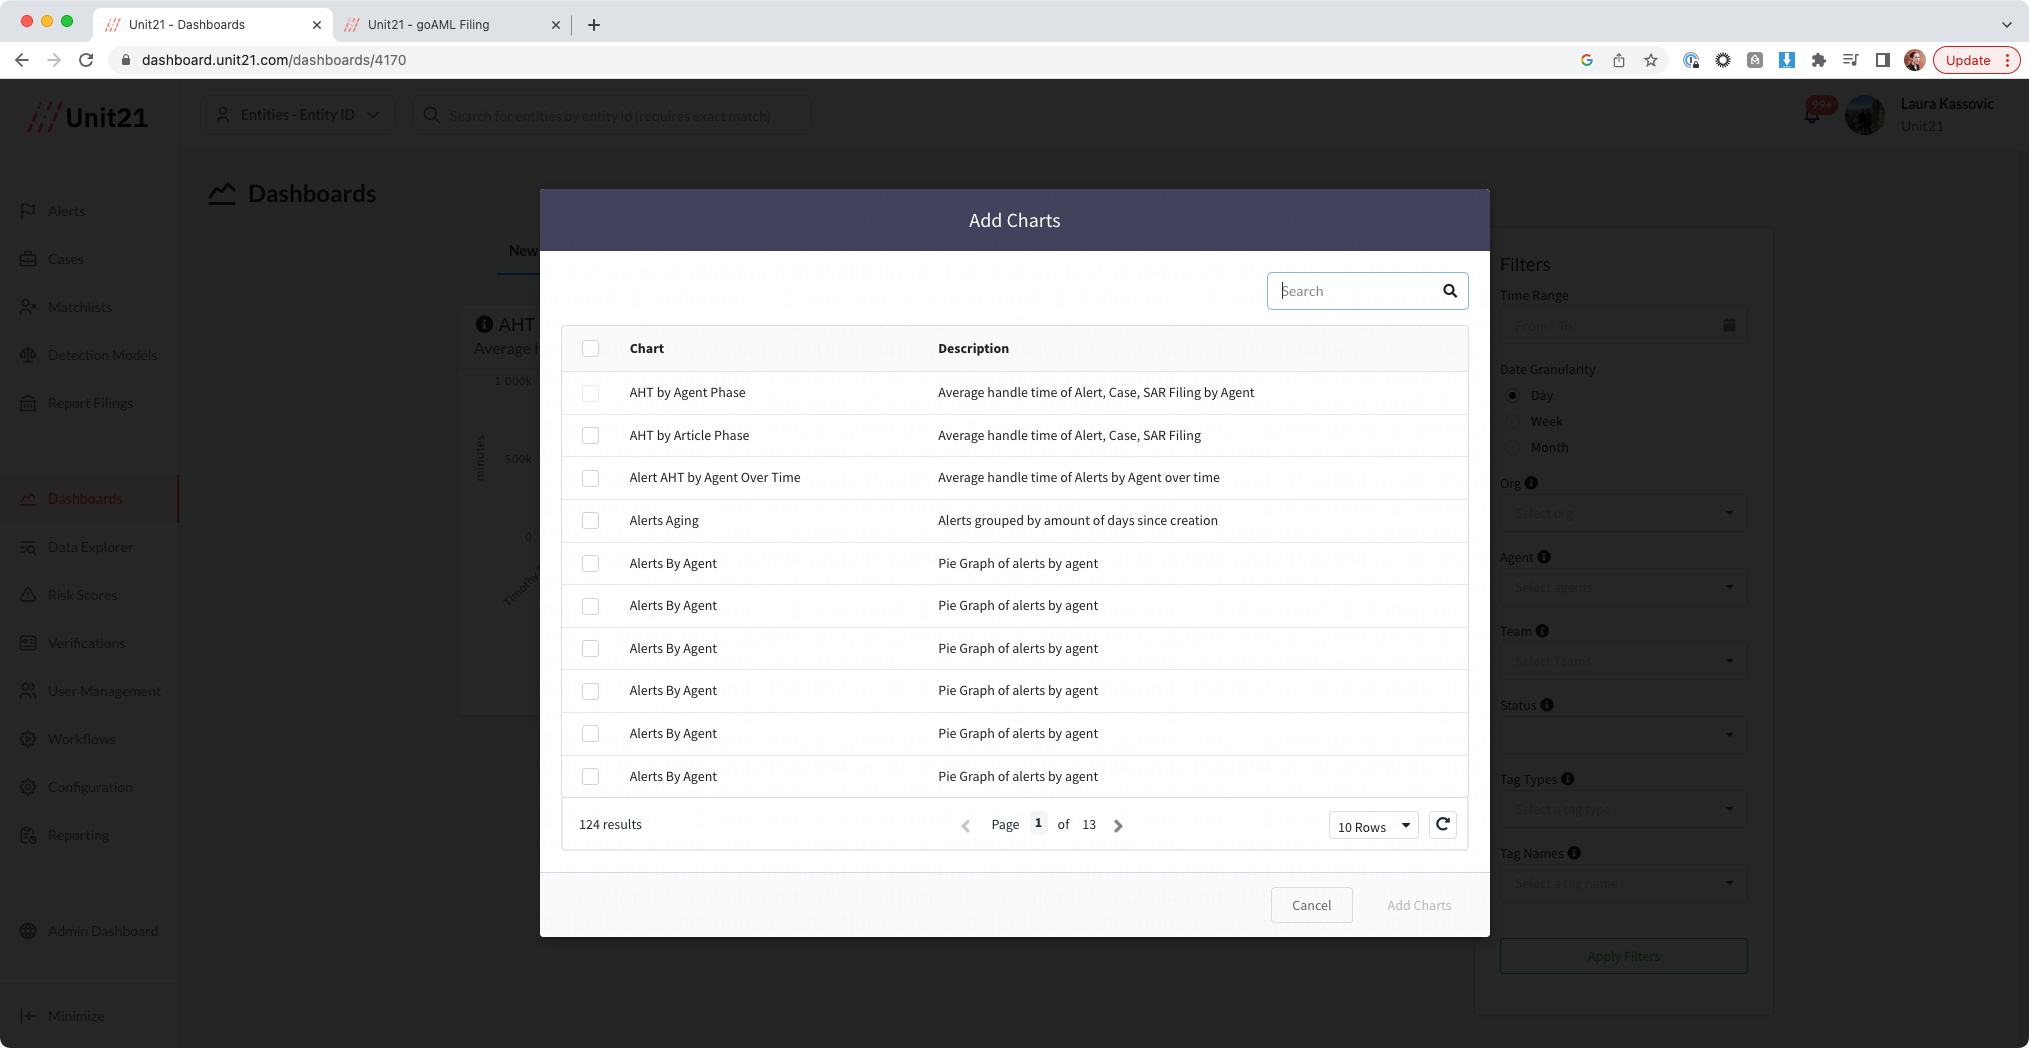The height and width of the screenshot is (1048, 2029).
Task: Open the browser extensions puzzle icon
Action: (1819, 60)
